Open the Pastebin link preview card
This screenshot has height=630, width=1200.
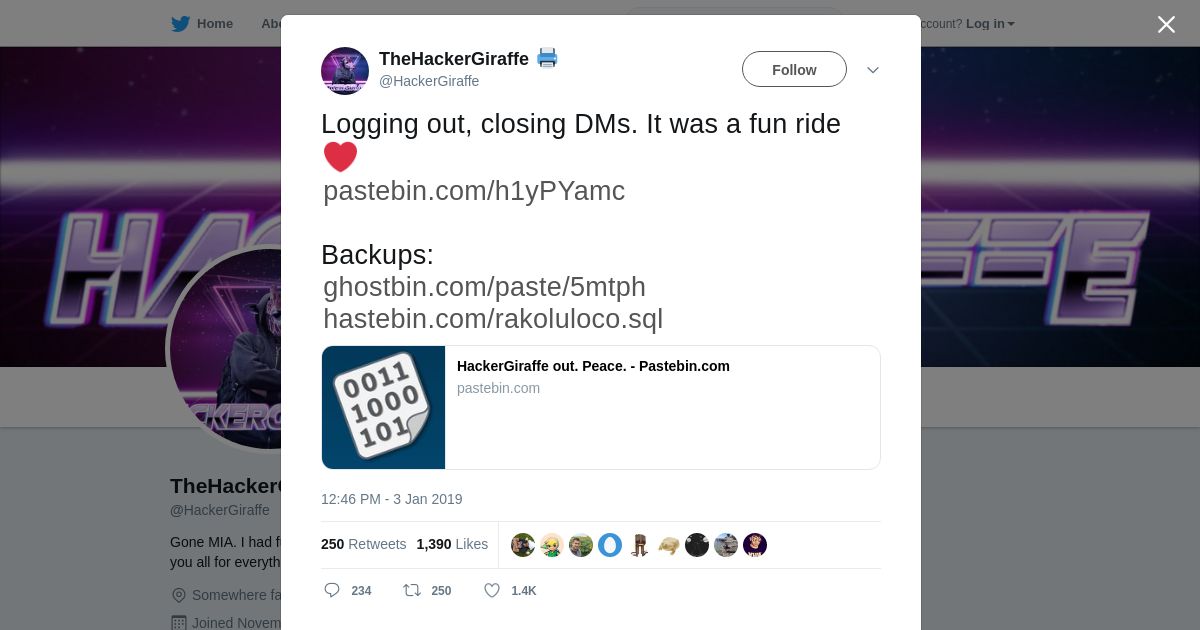click(601, 407)
